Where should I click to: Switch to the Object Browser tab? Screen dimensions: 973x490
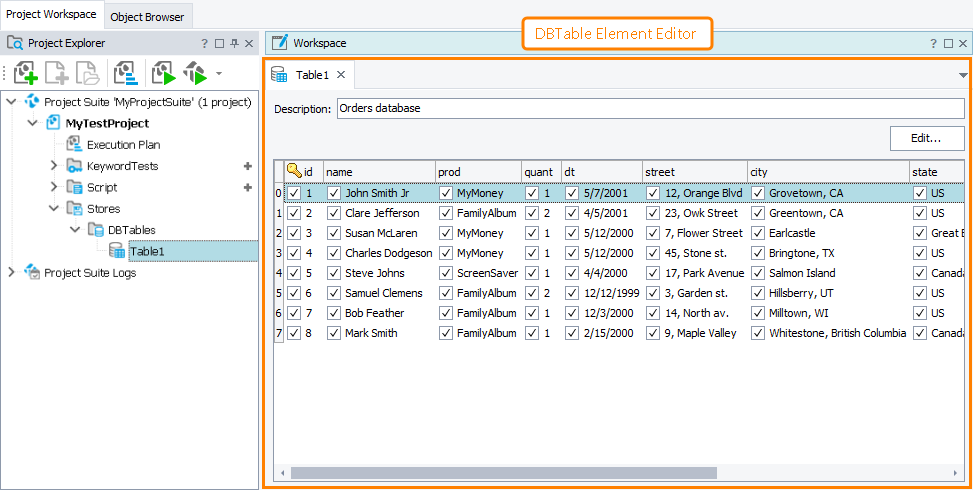146,16
